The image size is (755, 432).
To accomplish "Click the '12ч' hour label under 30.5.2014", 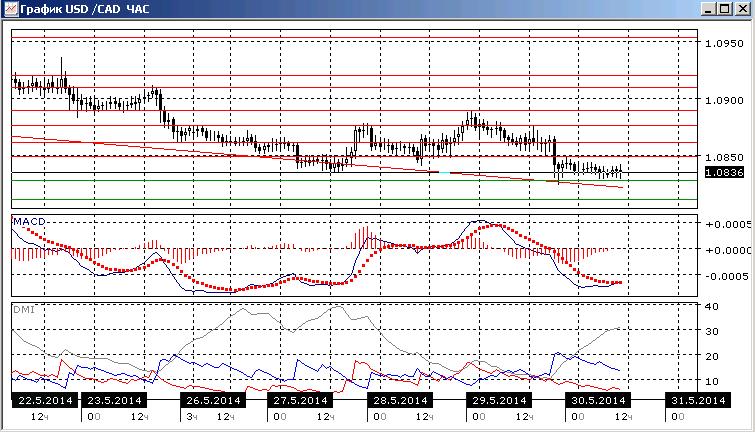I will [623, 417].
